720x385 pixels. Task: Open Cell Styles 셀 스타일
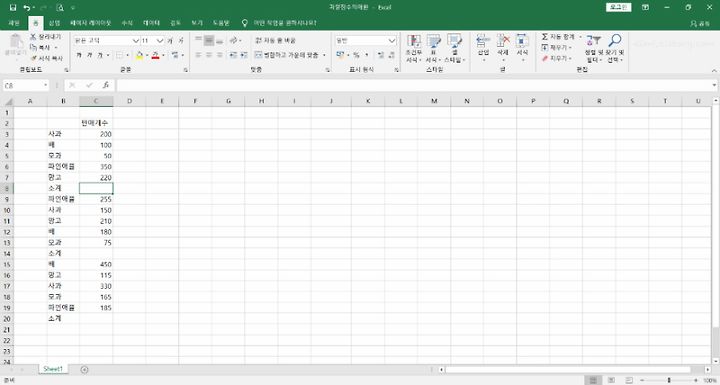(x=455, y=48)
